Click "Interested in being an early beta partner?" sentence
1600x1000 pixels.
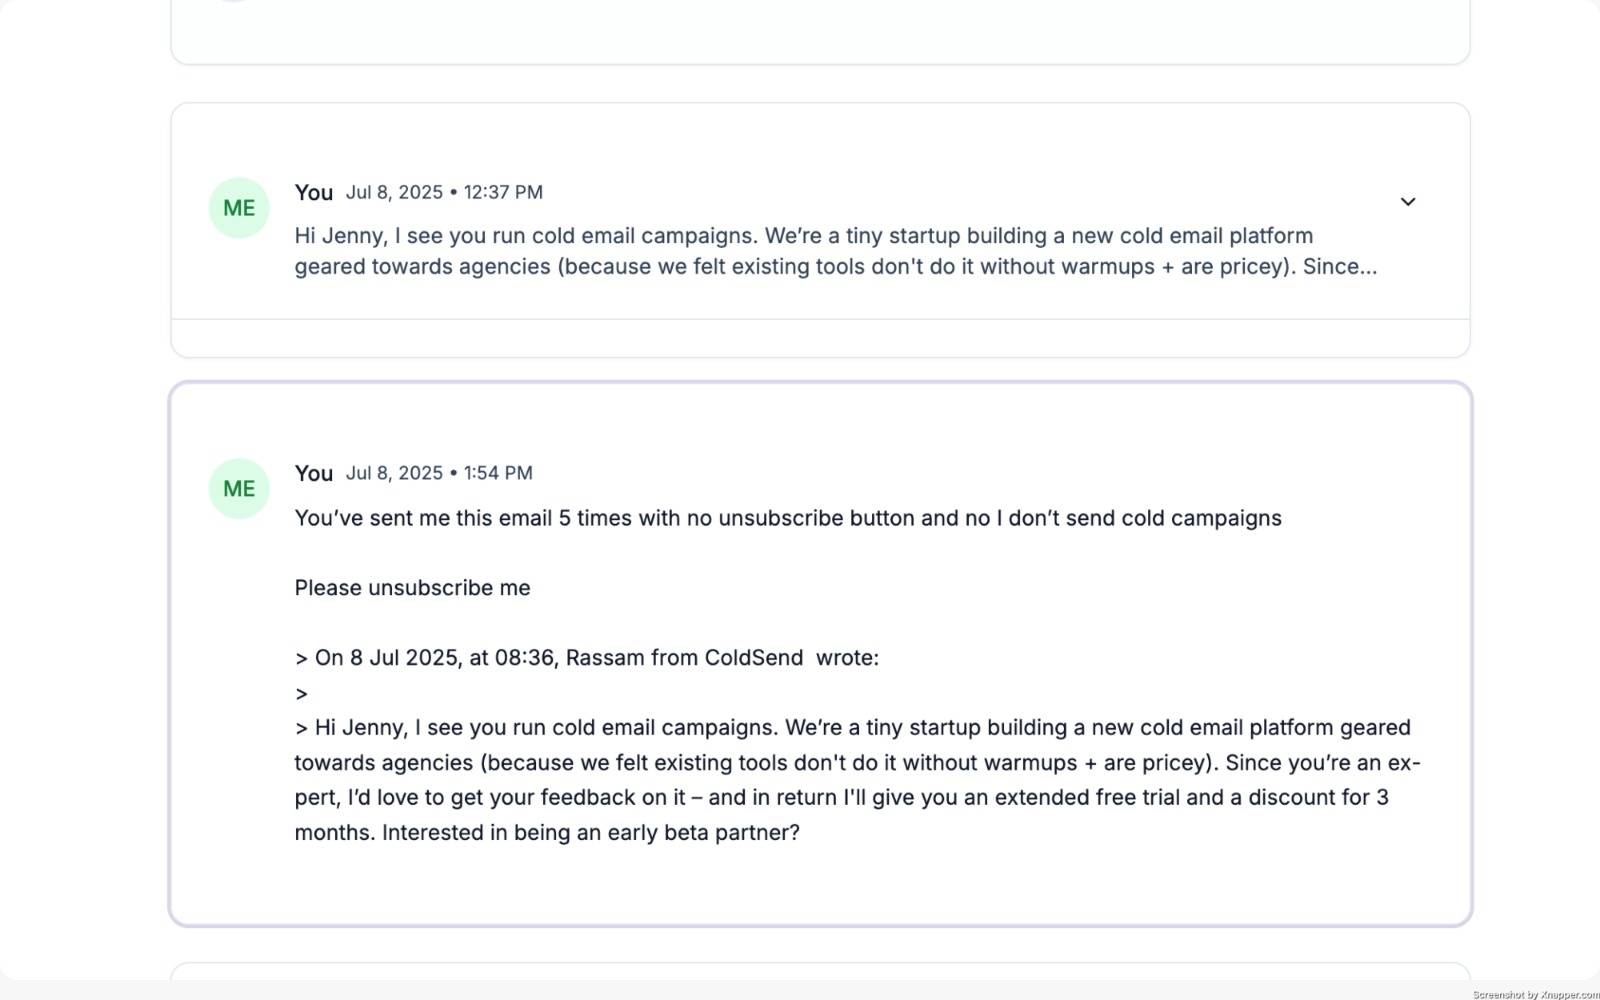[x=590, y=833]
